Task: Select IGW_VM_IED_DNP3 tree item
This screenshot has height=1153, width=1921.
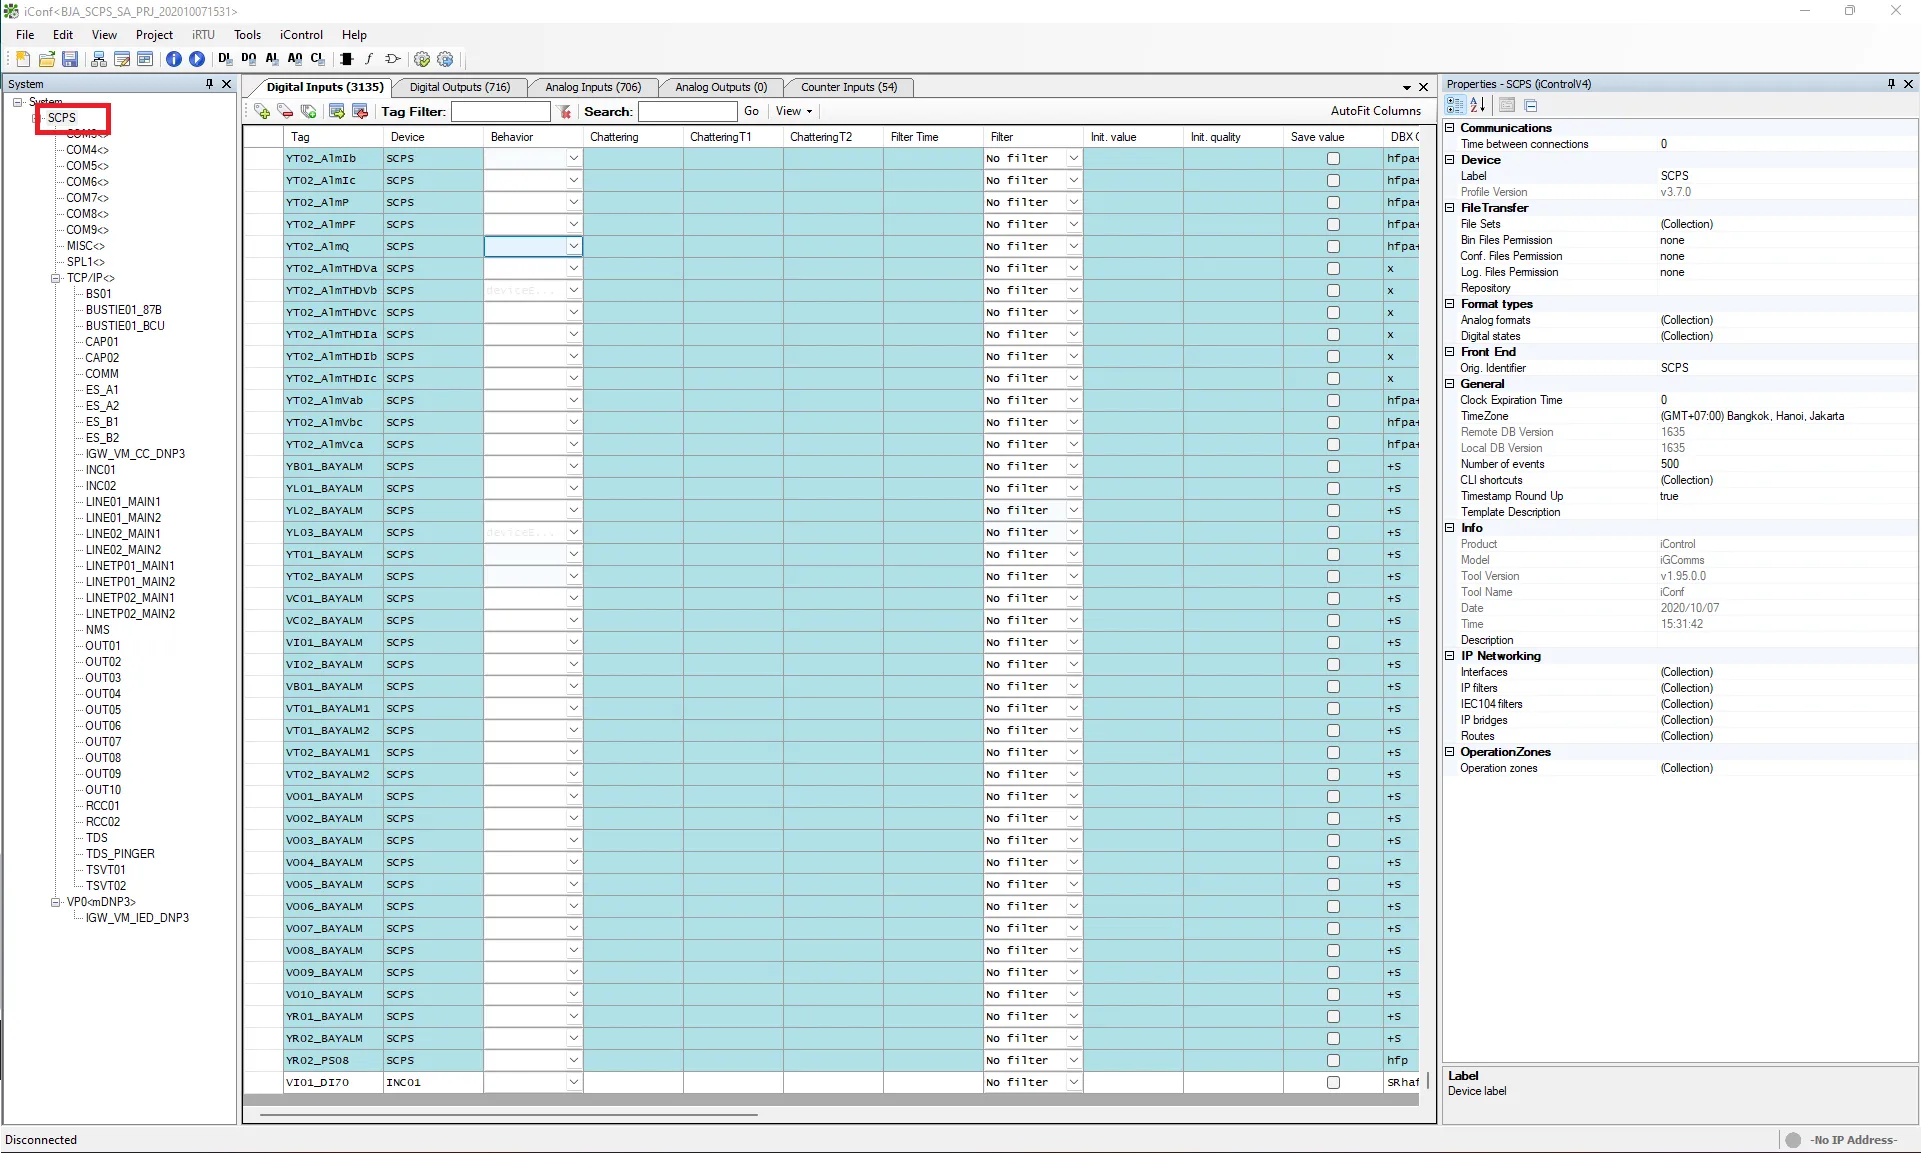Action: point(137,918)
